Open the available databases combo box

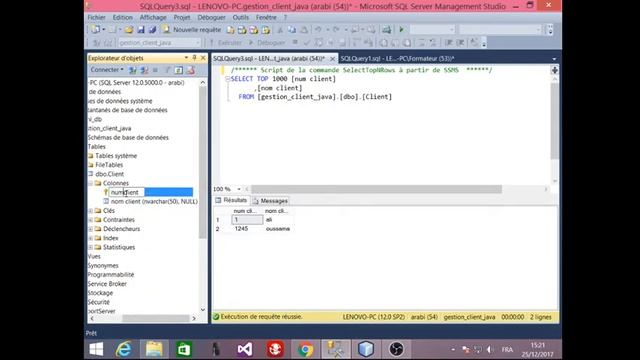coord(160,43)
